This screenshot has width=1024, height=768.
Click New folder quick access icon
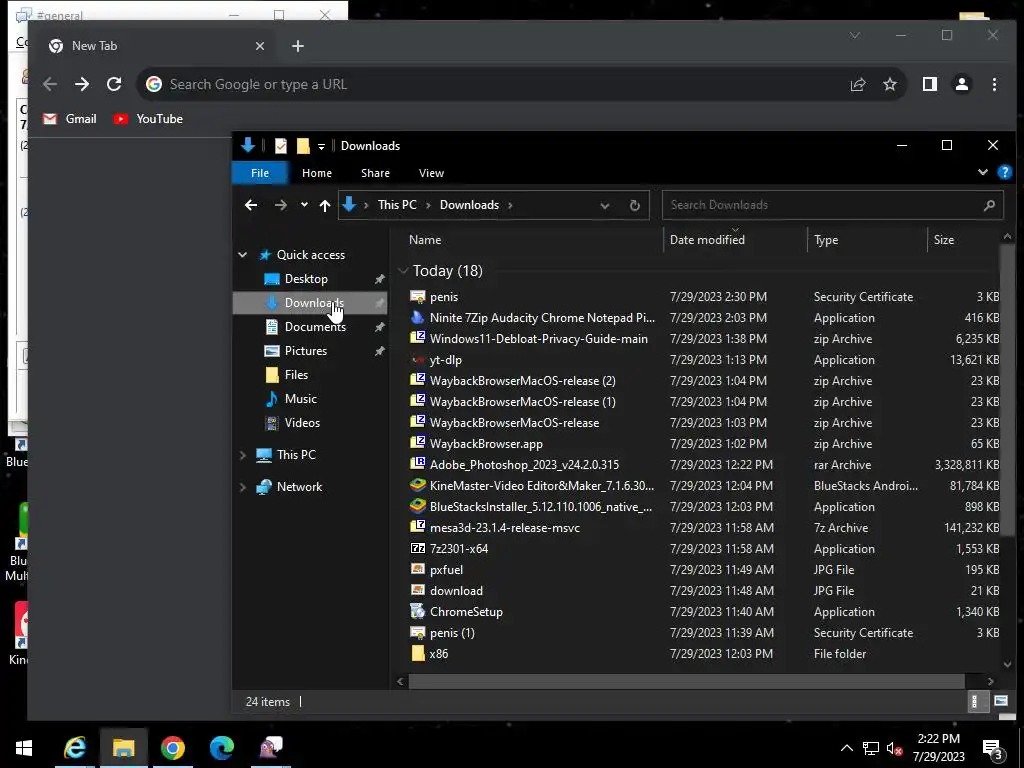303,146
